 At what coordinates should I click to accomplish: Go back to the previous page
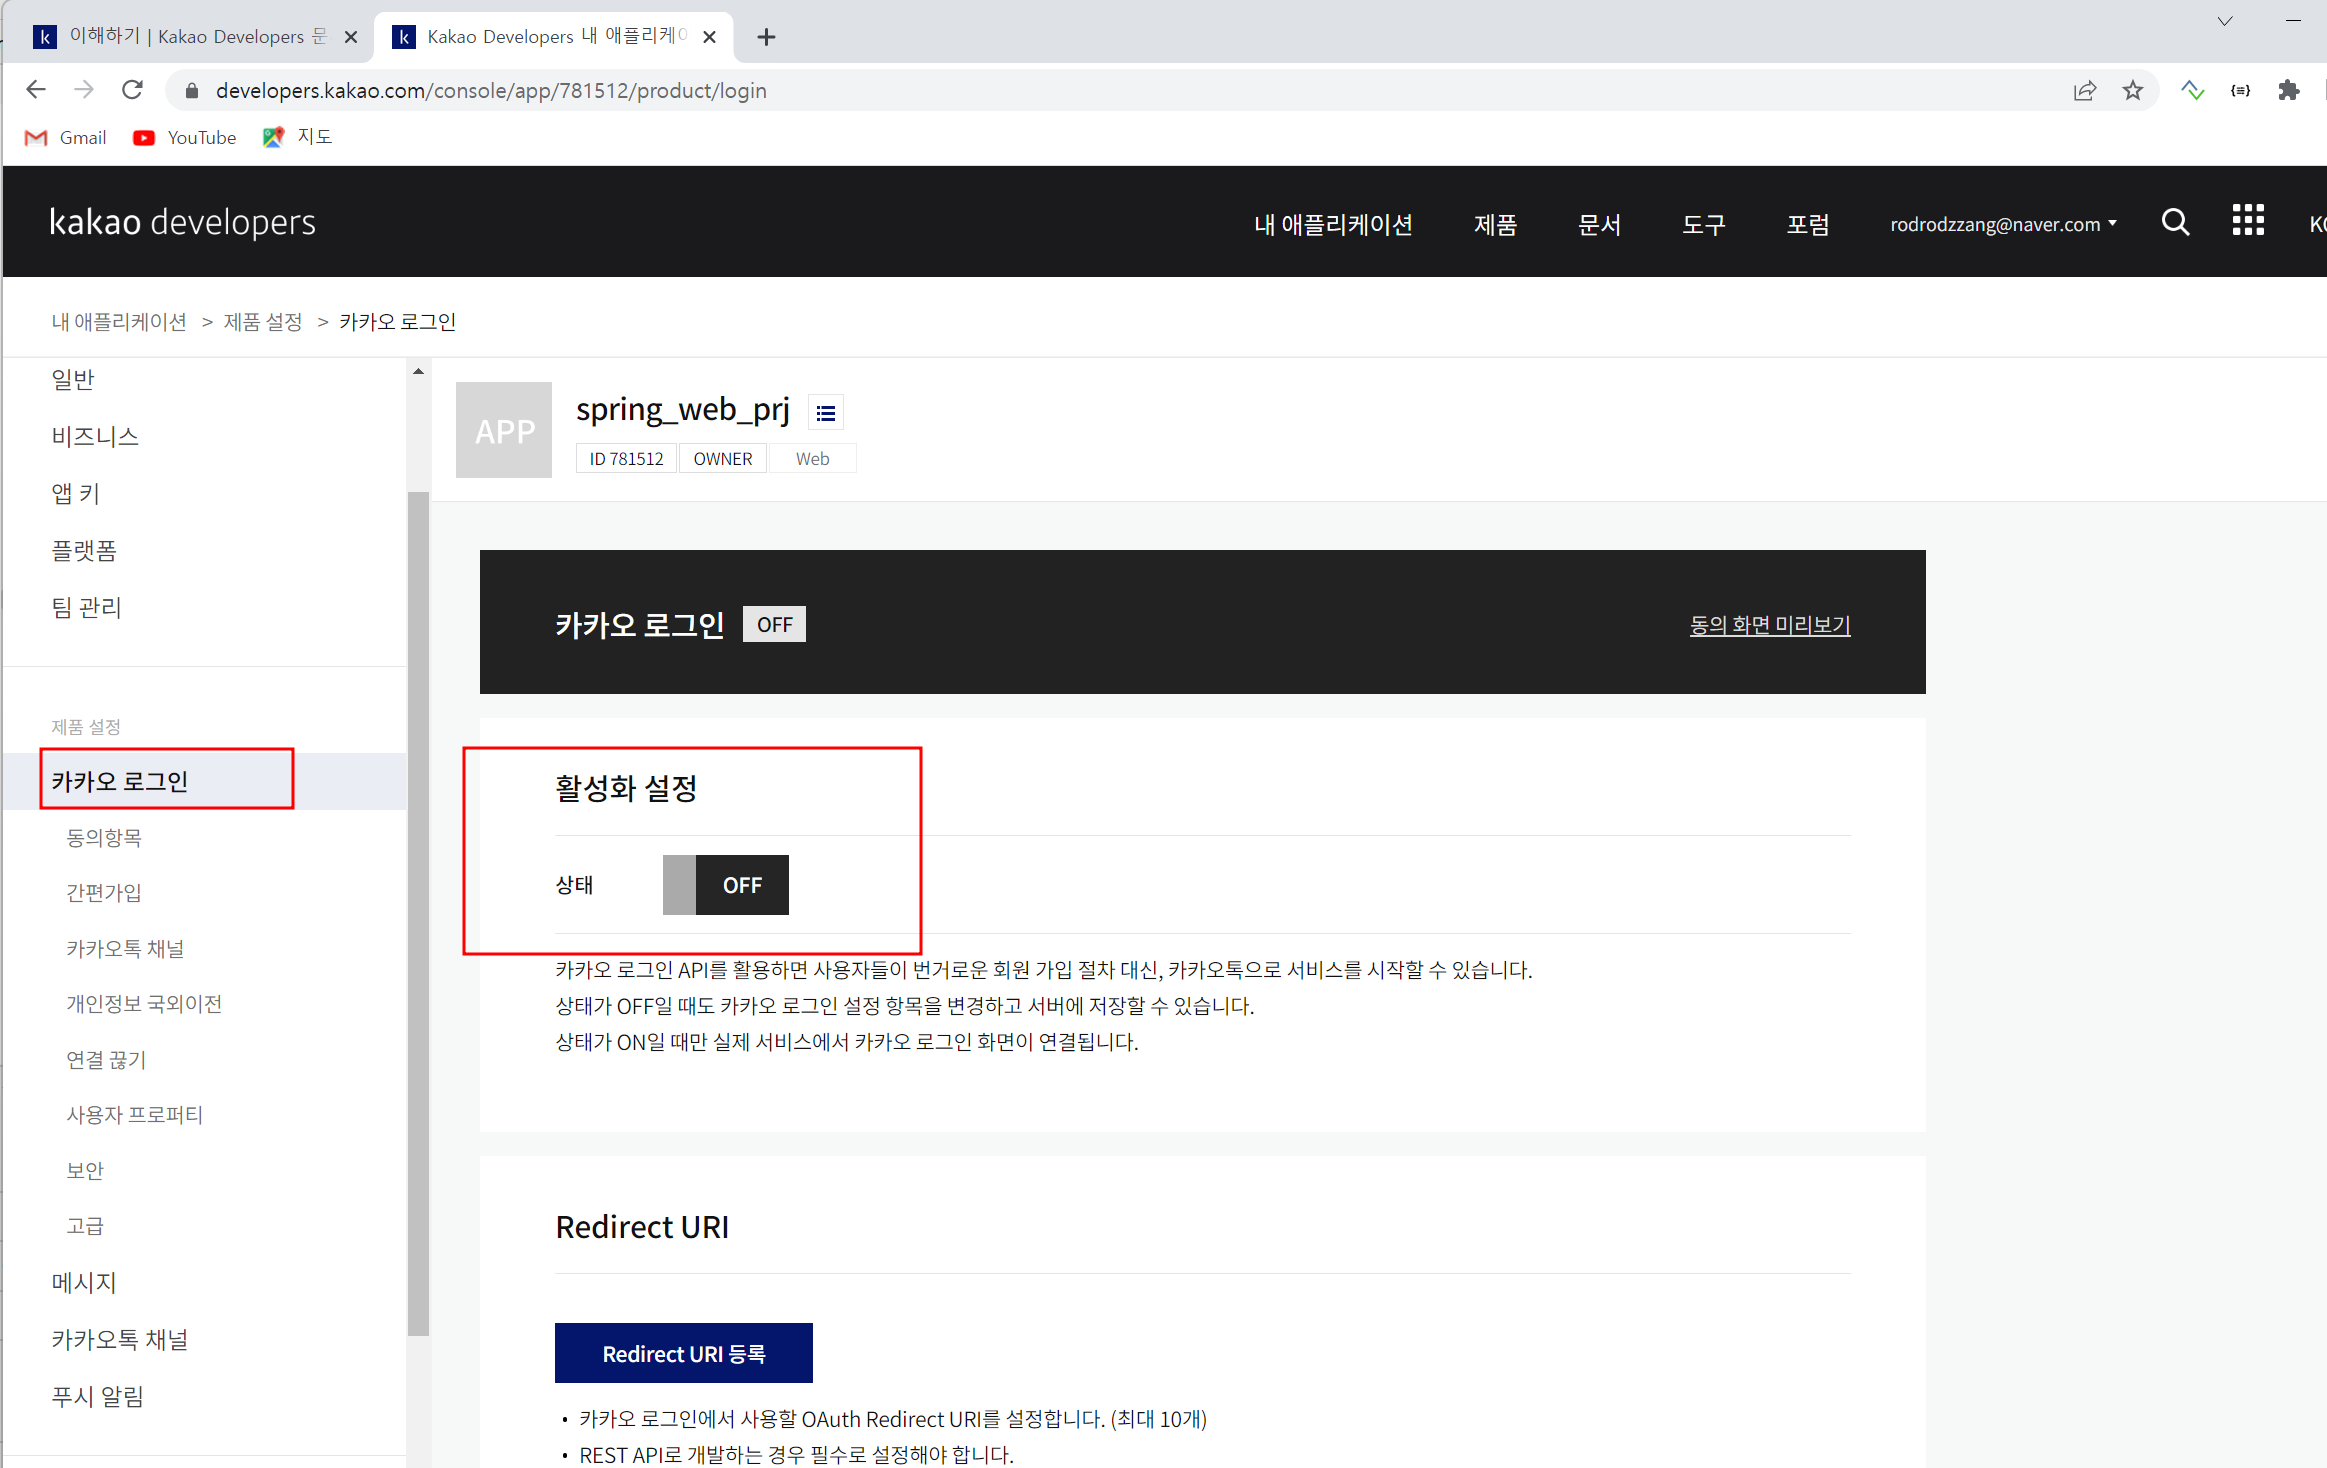pyautogui.click(x=36, y=90)
